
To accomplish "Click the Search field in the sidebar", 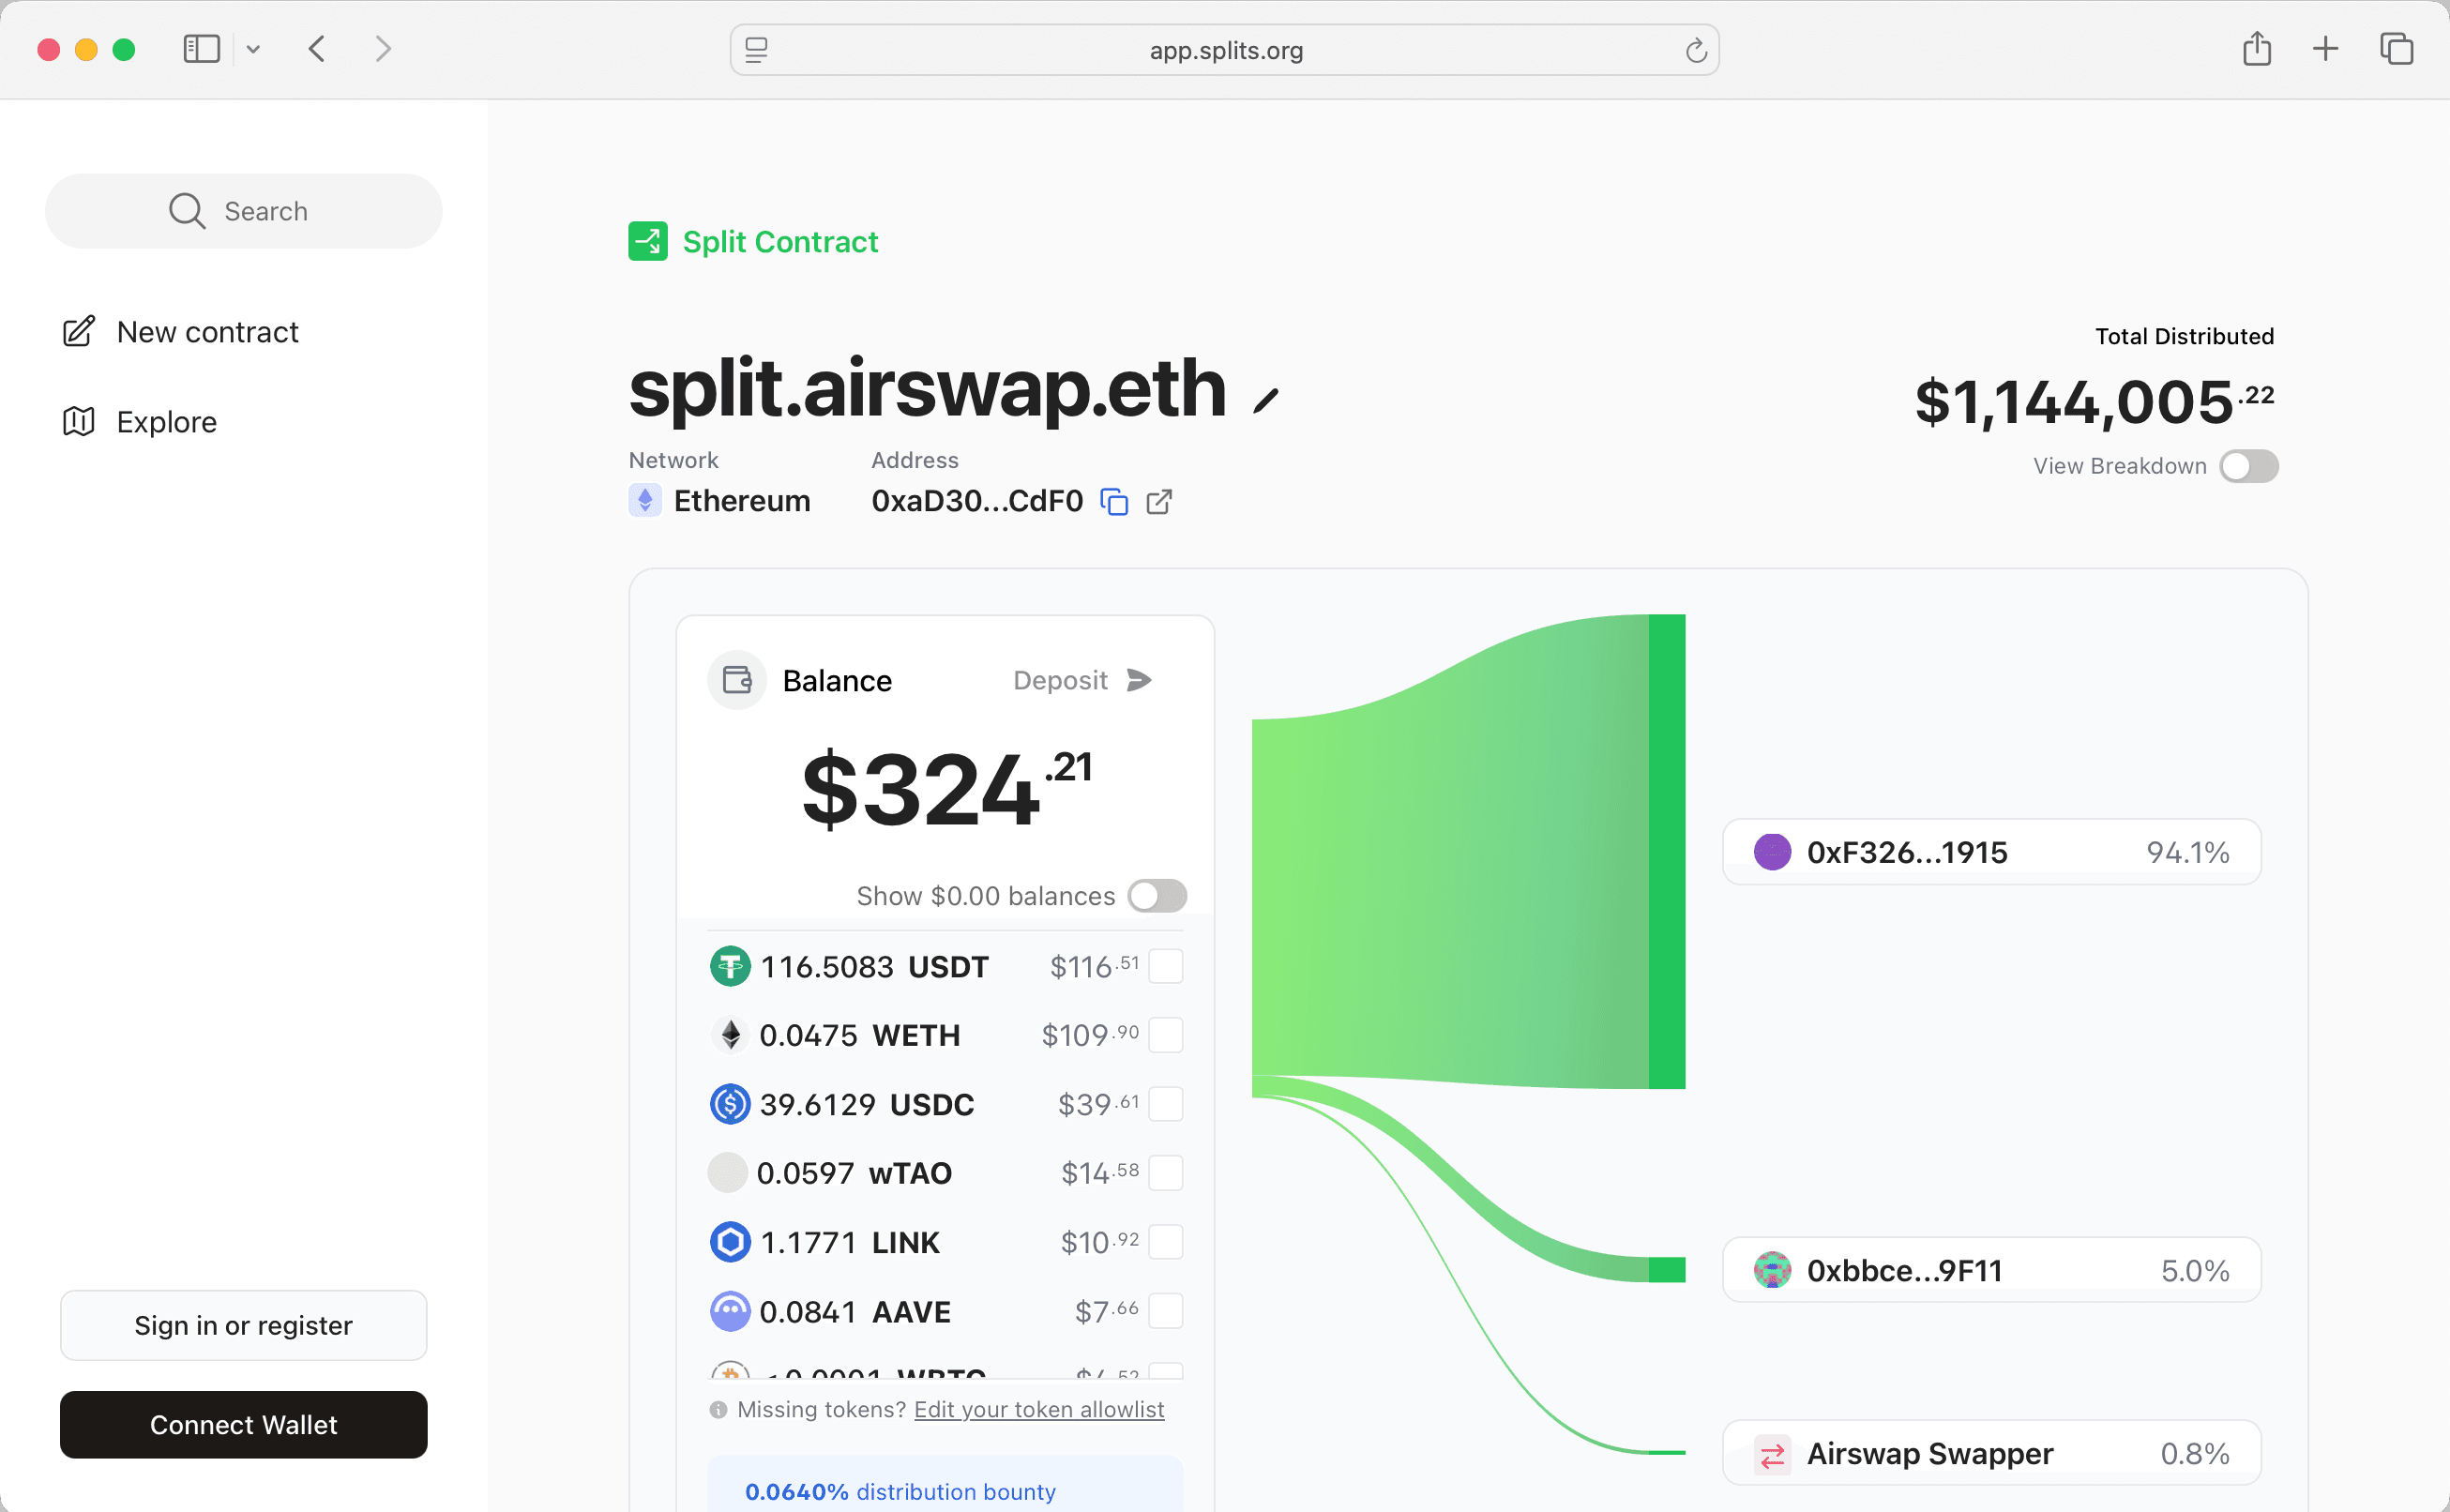I will 243,210.
